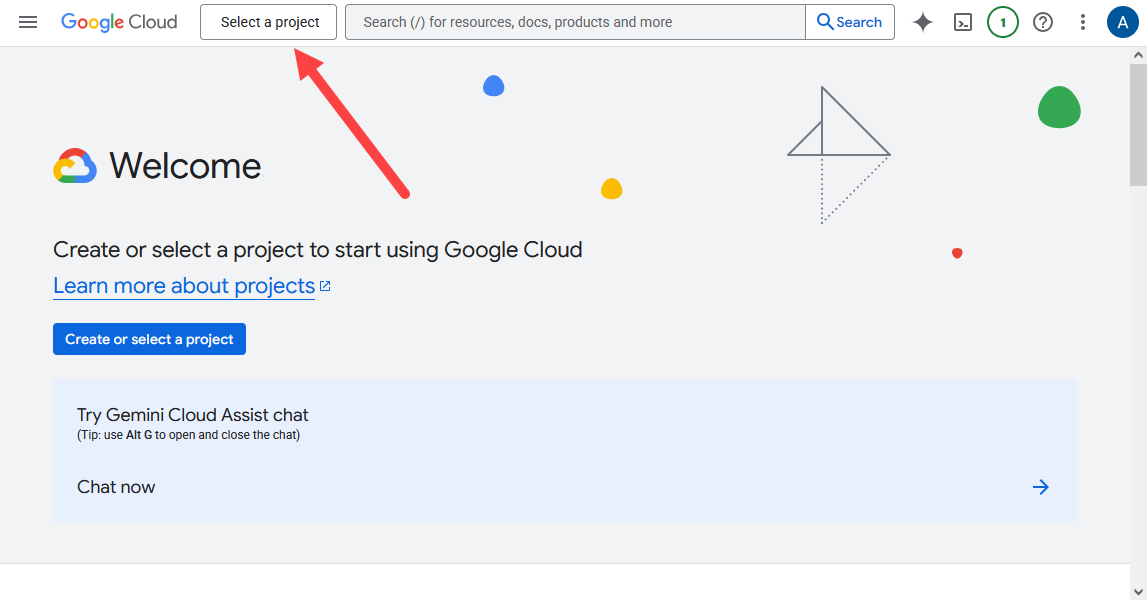Follow the Learn more about projects link

tap(184, 286)
